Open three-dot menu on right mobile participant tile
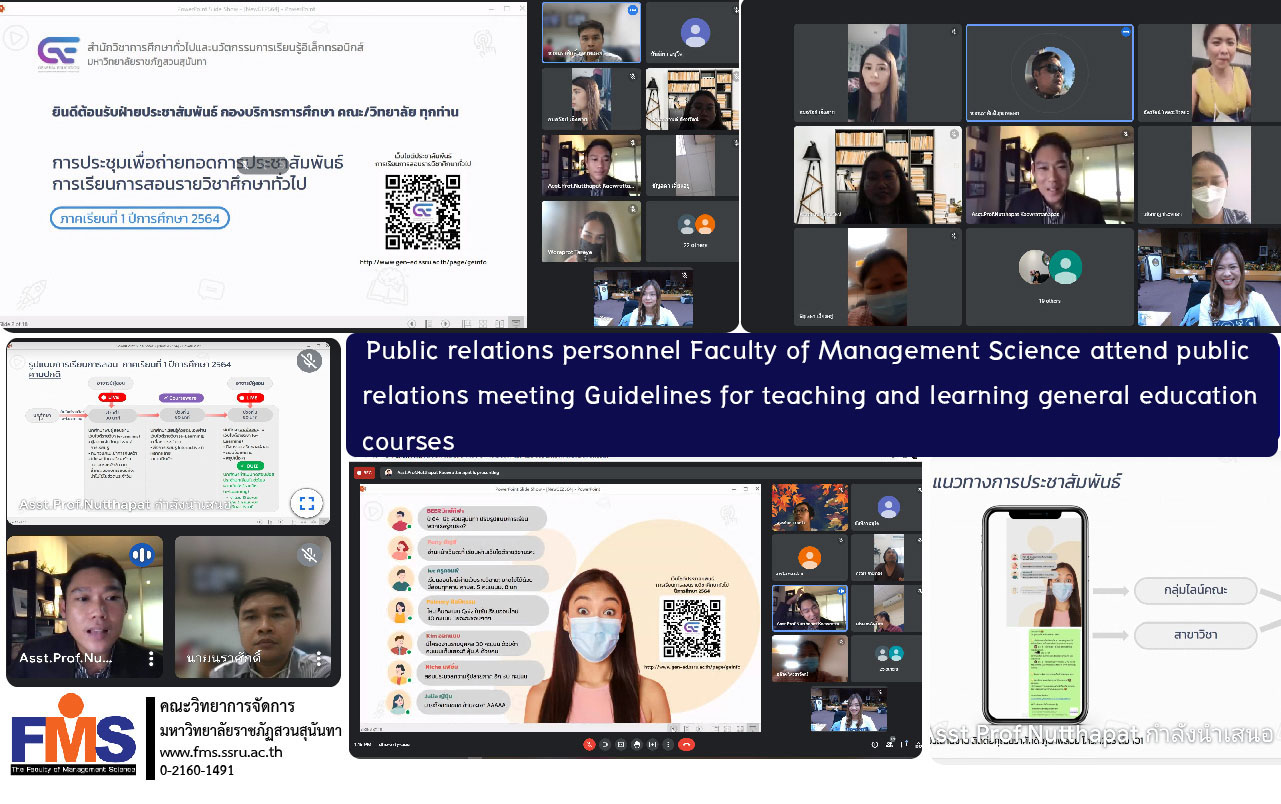Image resolution: width=1281 pixels, height=804 pixels. 319,658
